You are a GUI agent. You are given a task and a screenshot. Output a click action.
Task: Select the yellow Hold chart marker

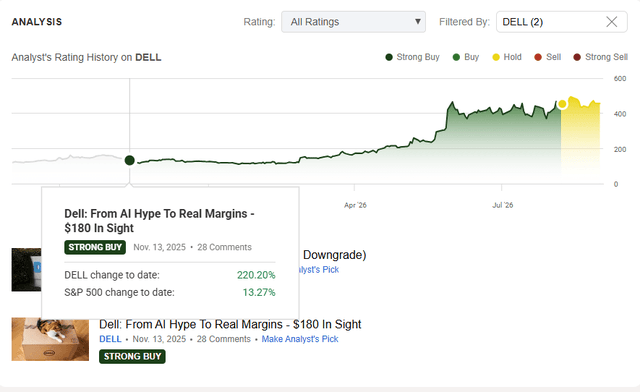pos(562,104)
